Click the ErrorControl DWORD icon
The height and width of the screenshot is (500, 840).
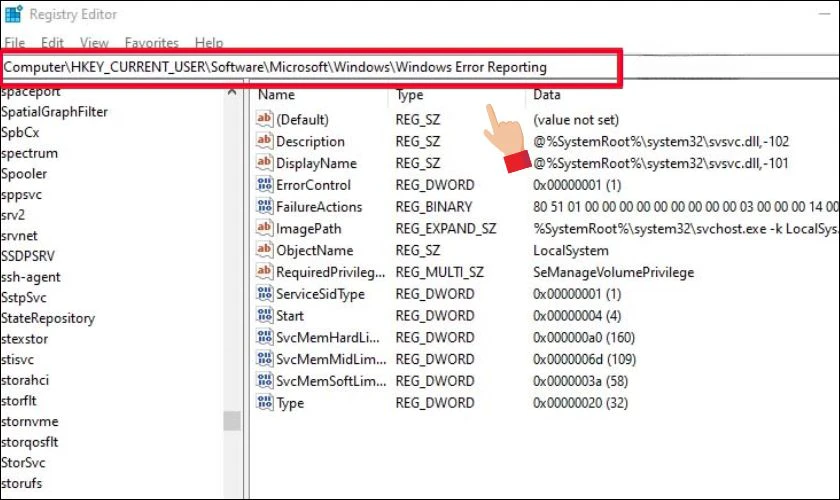(265, 184)
